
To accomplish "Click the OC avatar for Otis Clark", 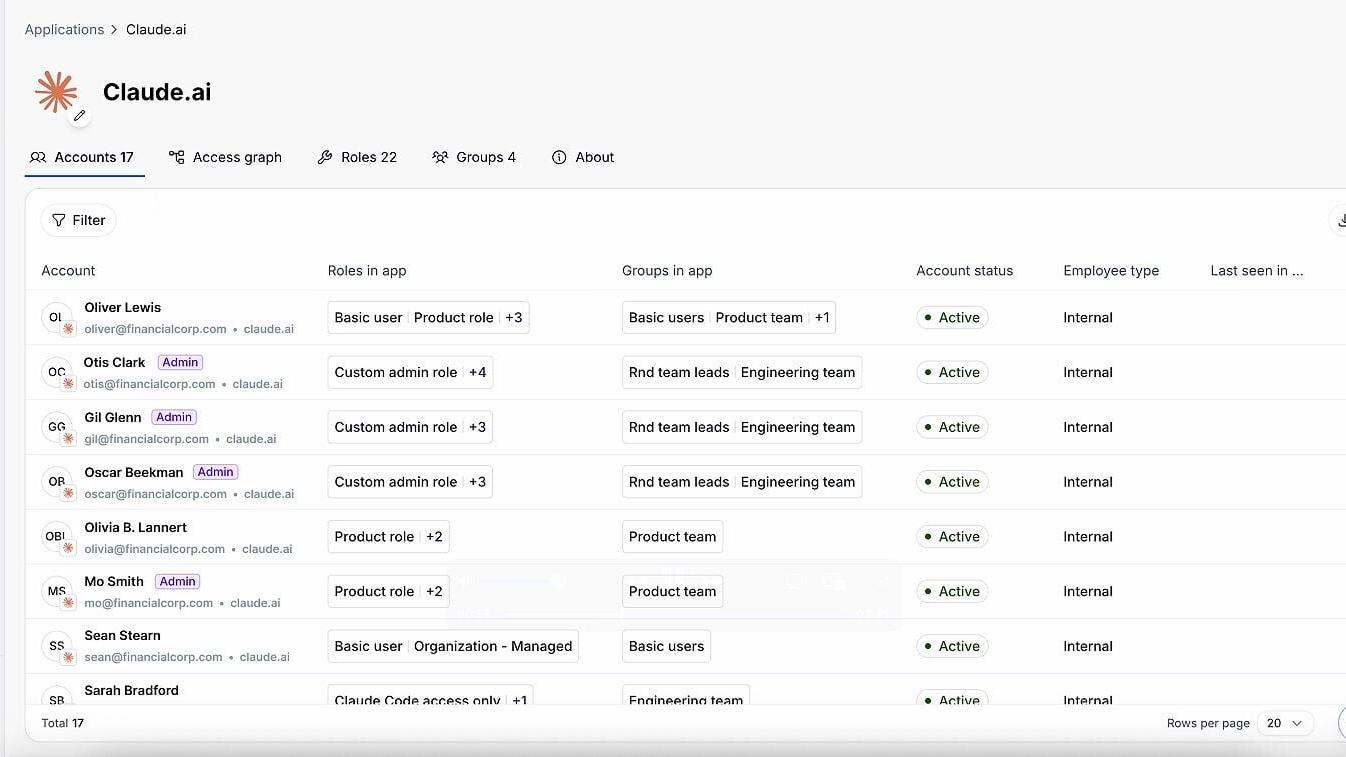I will [57, 372].
